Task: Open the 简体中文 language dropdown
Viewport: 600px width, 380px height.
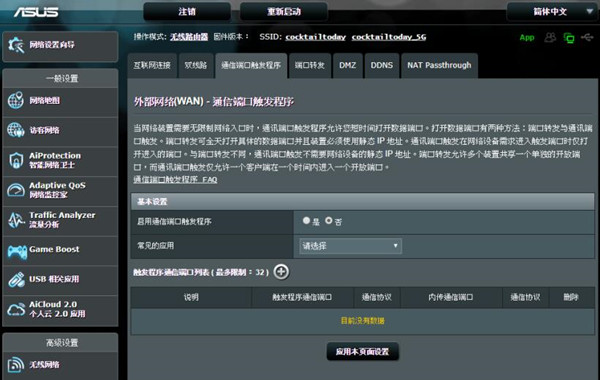Action: coord(552,12)
